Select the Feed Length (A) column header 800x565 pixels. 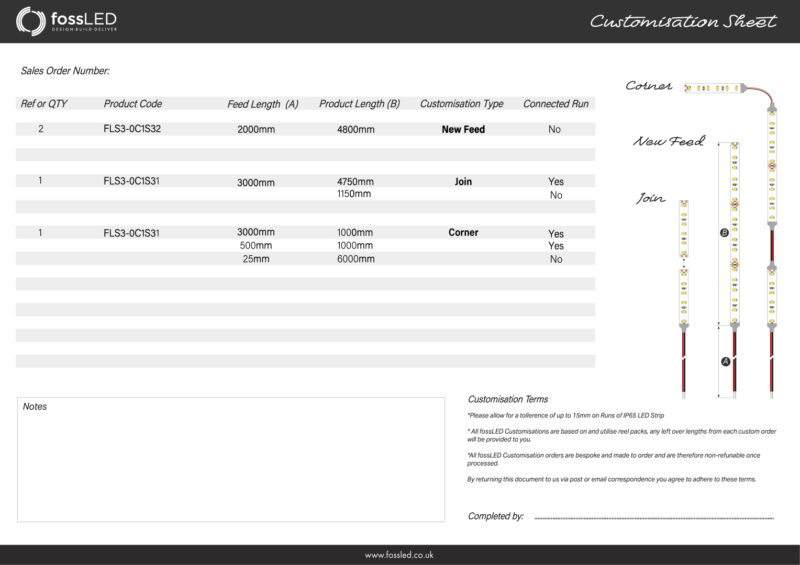click(263, 104)
